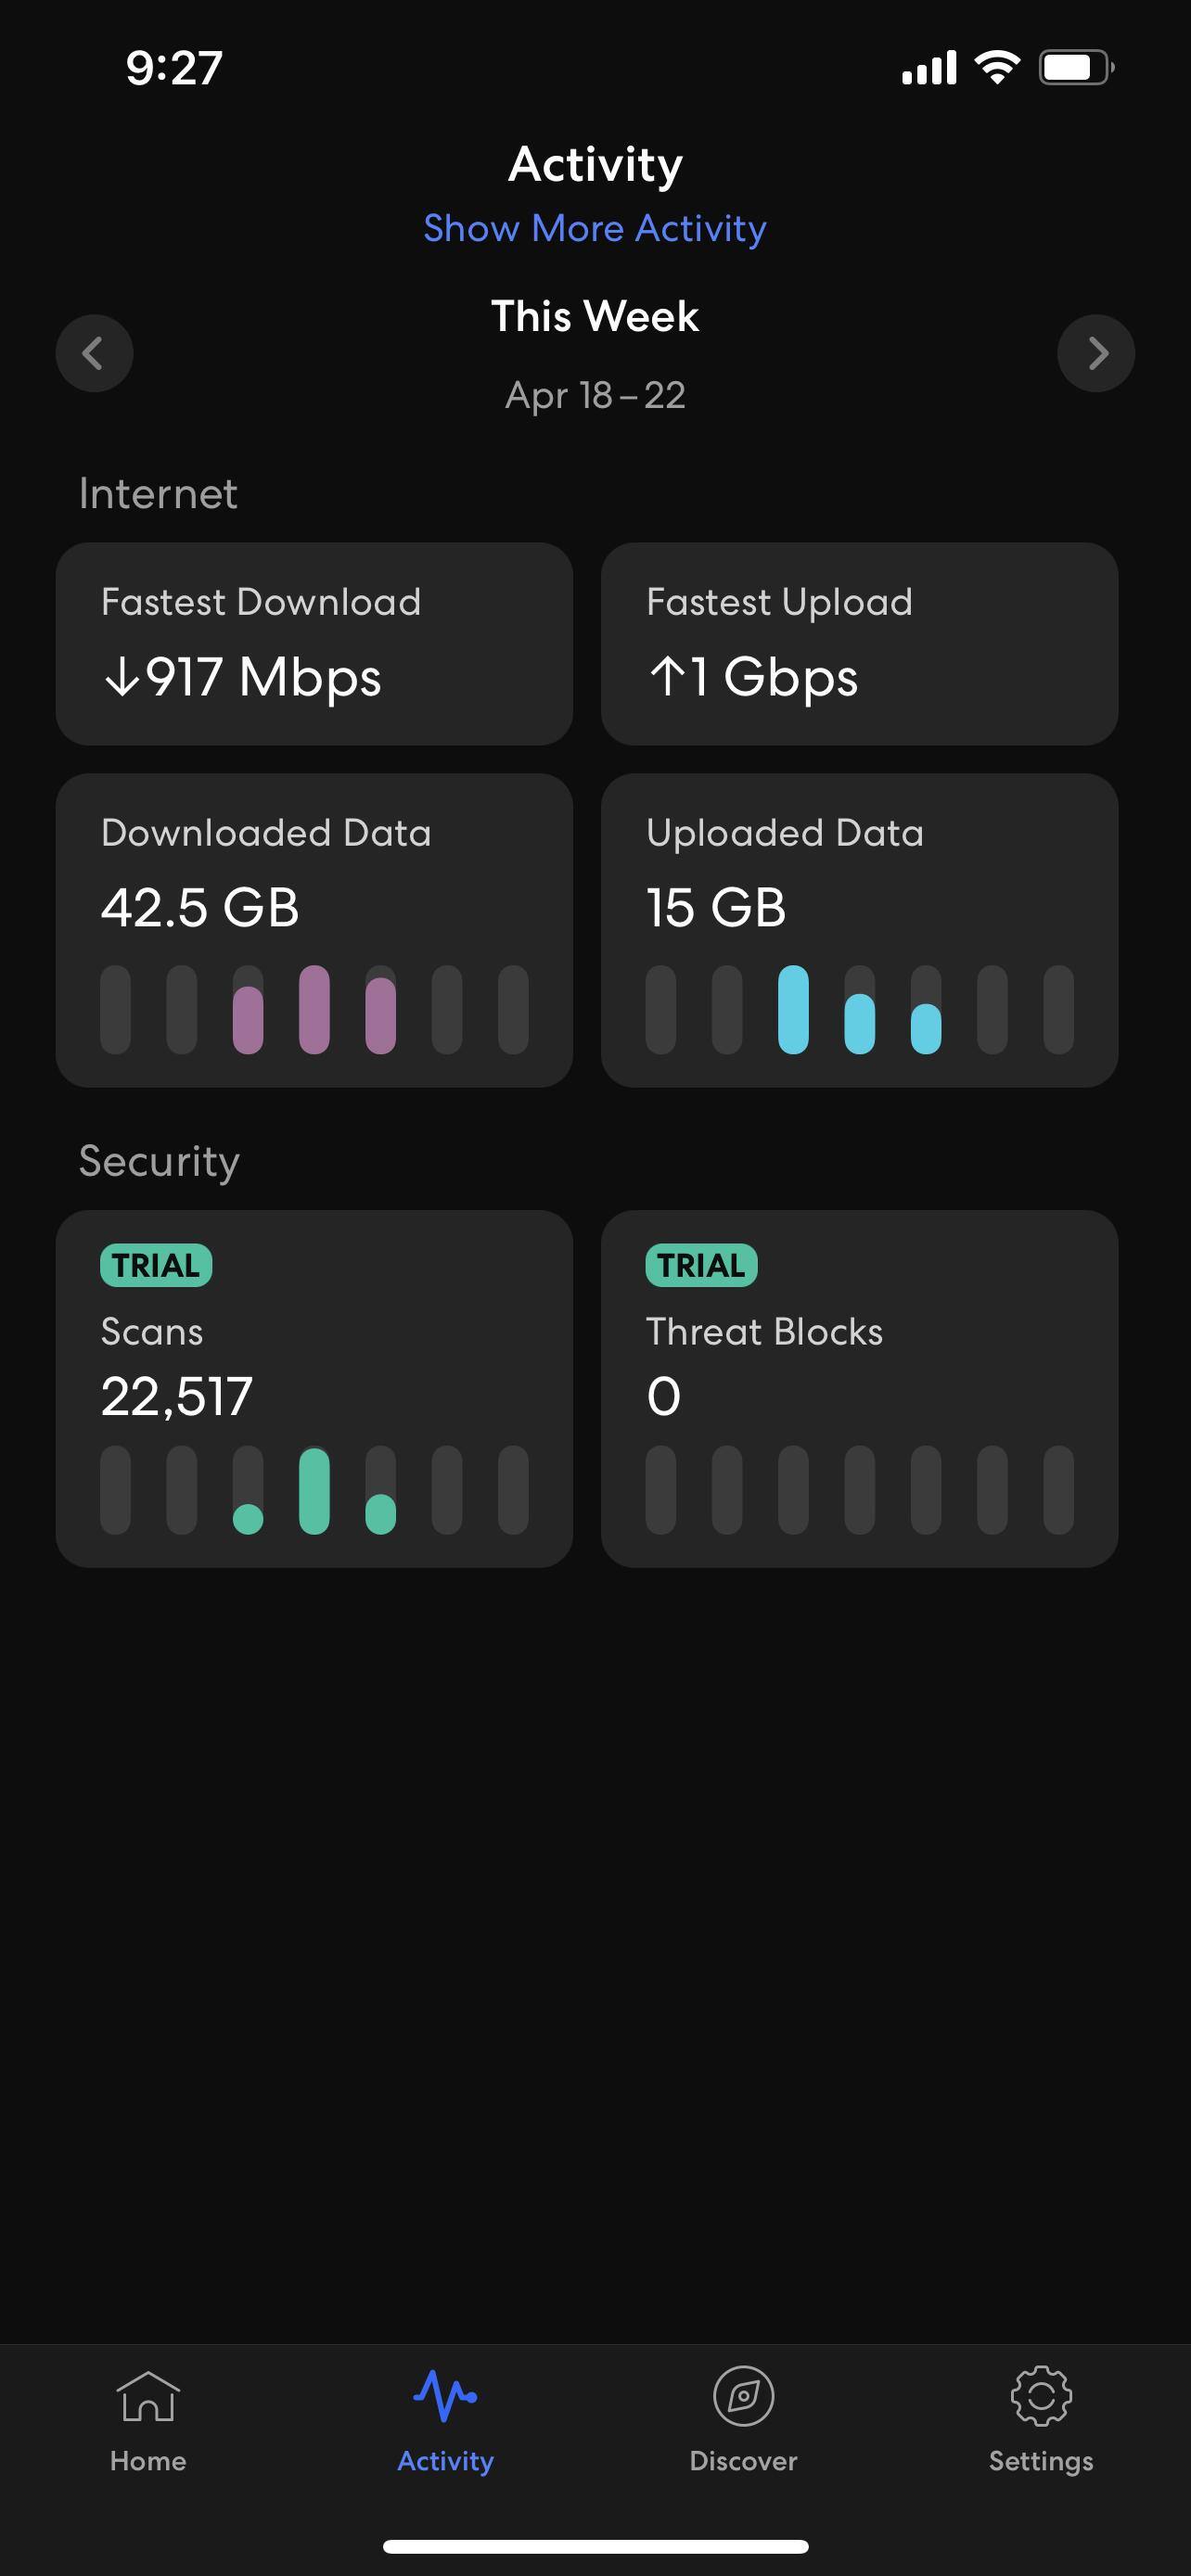This screenshot has height=2576, width=1191.
Task: Open the Downloaded Data card
Action: tap(314, 929)
